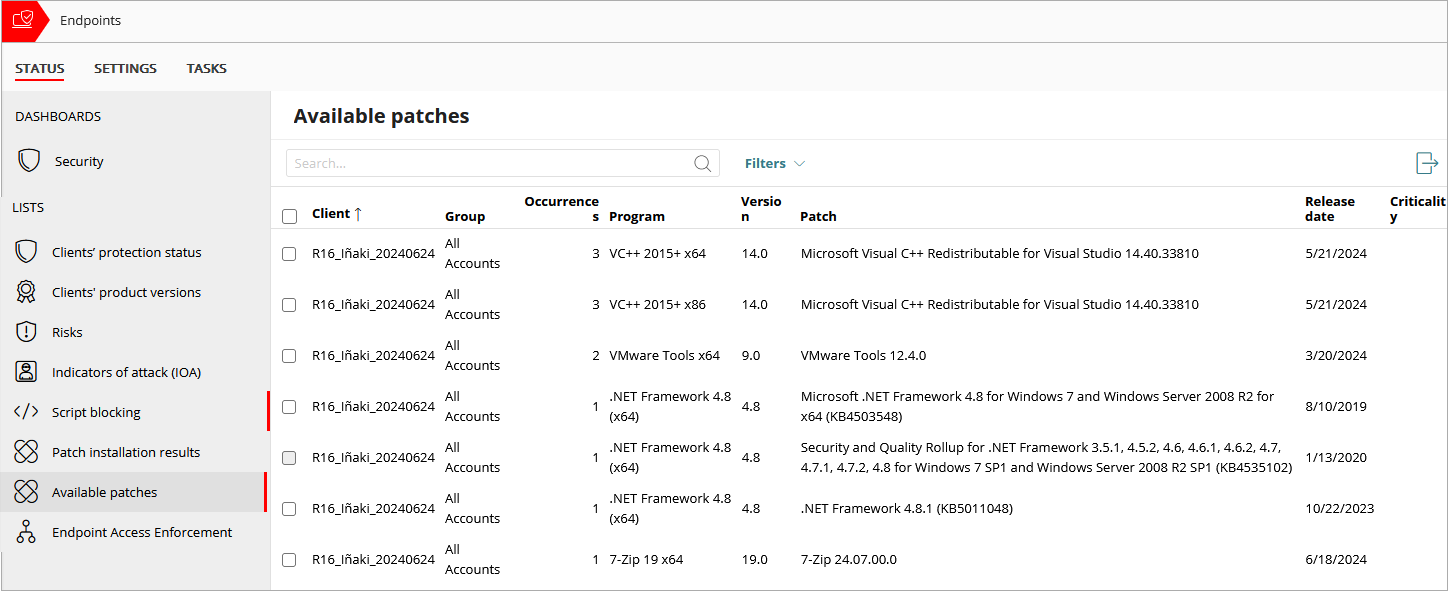1448x591 pixels.
Task: Sort by the Program column header
Action: coord(637,216)
